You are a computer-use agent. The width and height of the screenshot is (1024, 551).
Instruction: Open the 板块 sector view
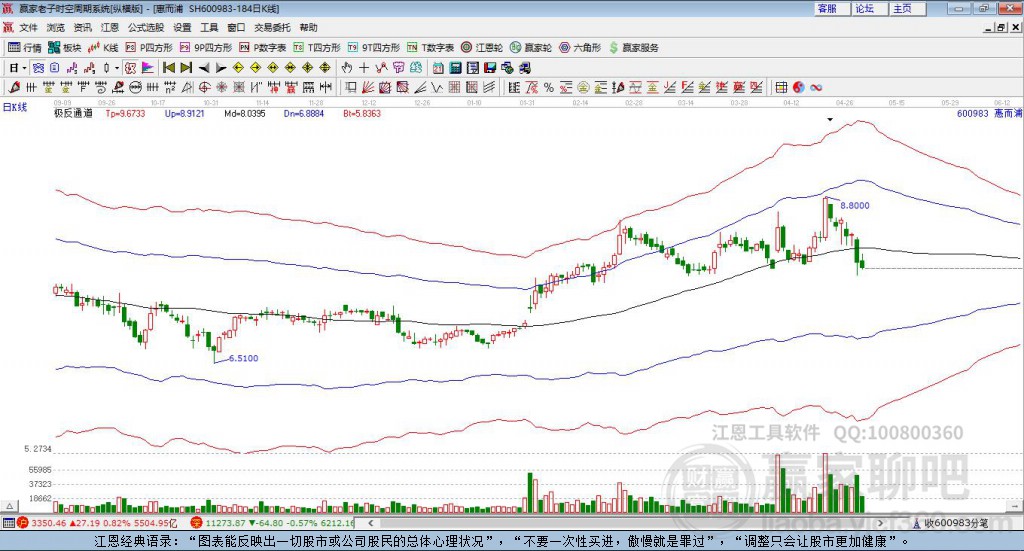coord(65,48)
